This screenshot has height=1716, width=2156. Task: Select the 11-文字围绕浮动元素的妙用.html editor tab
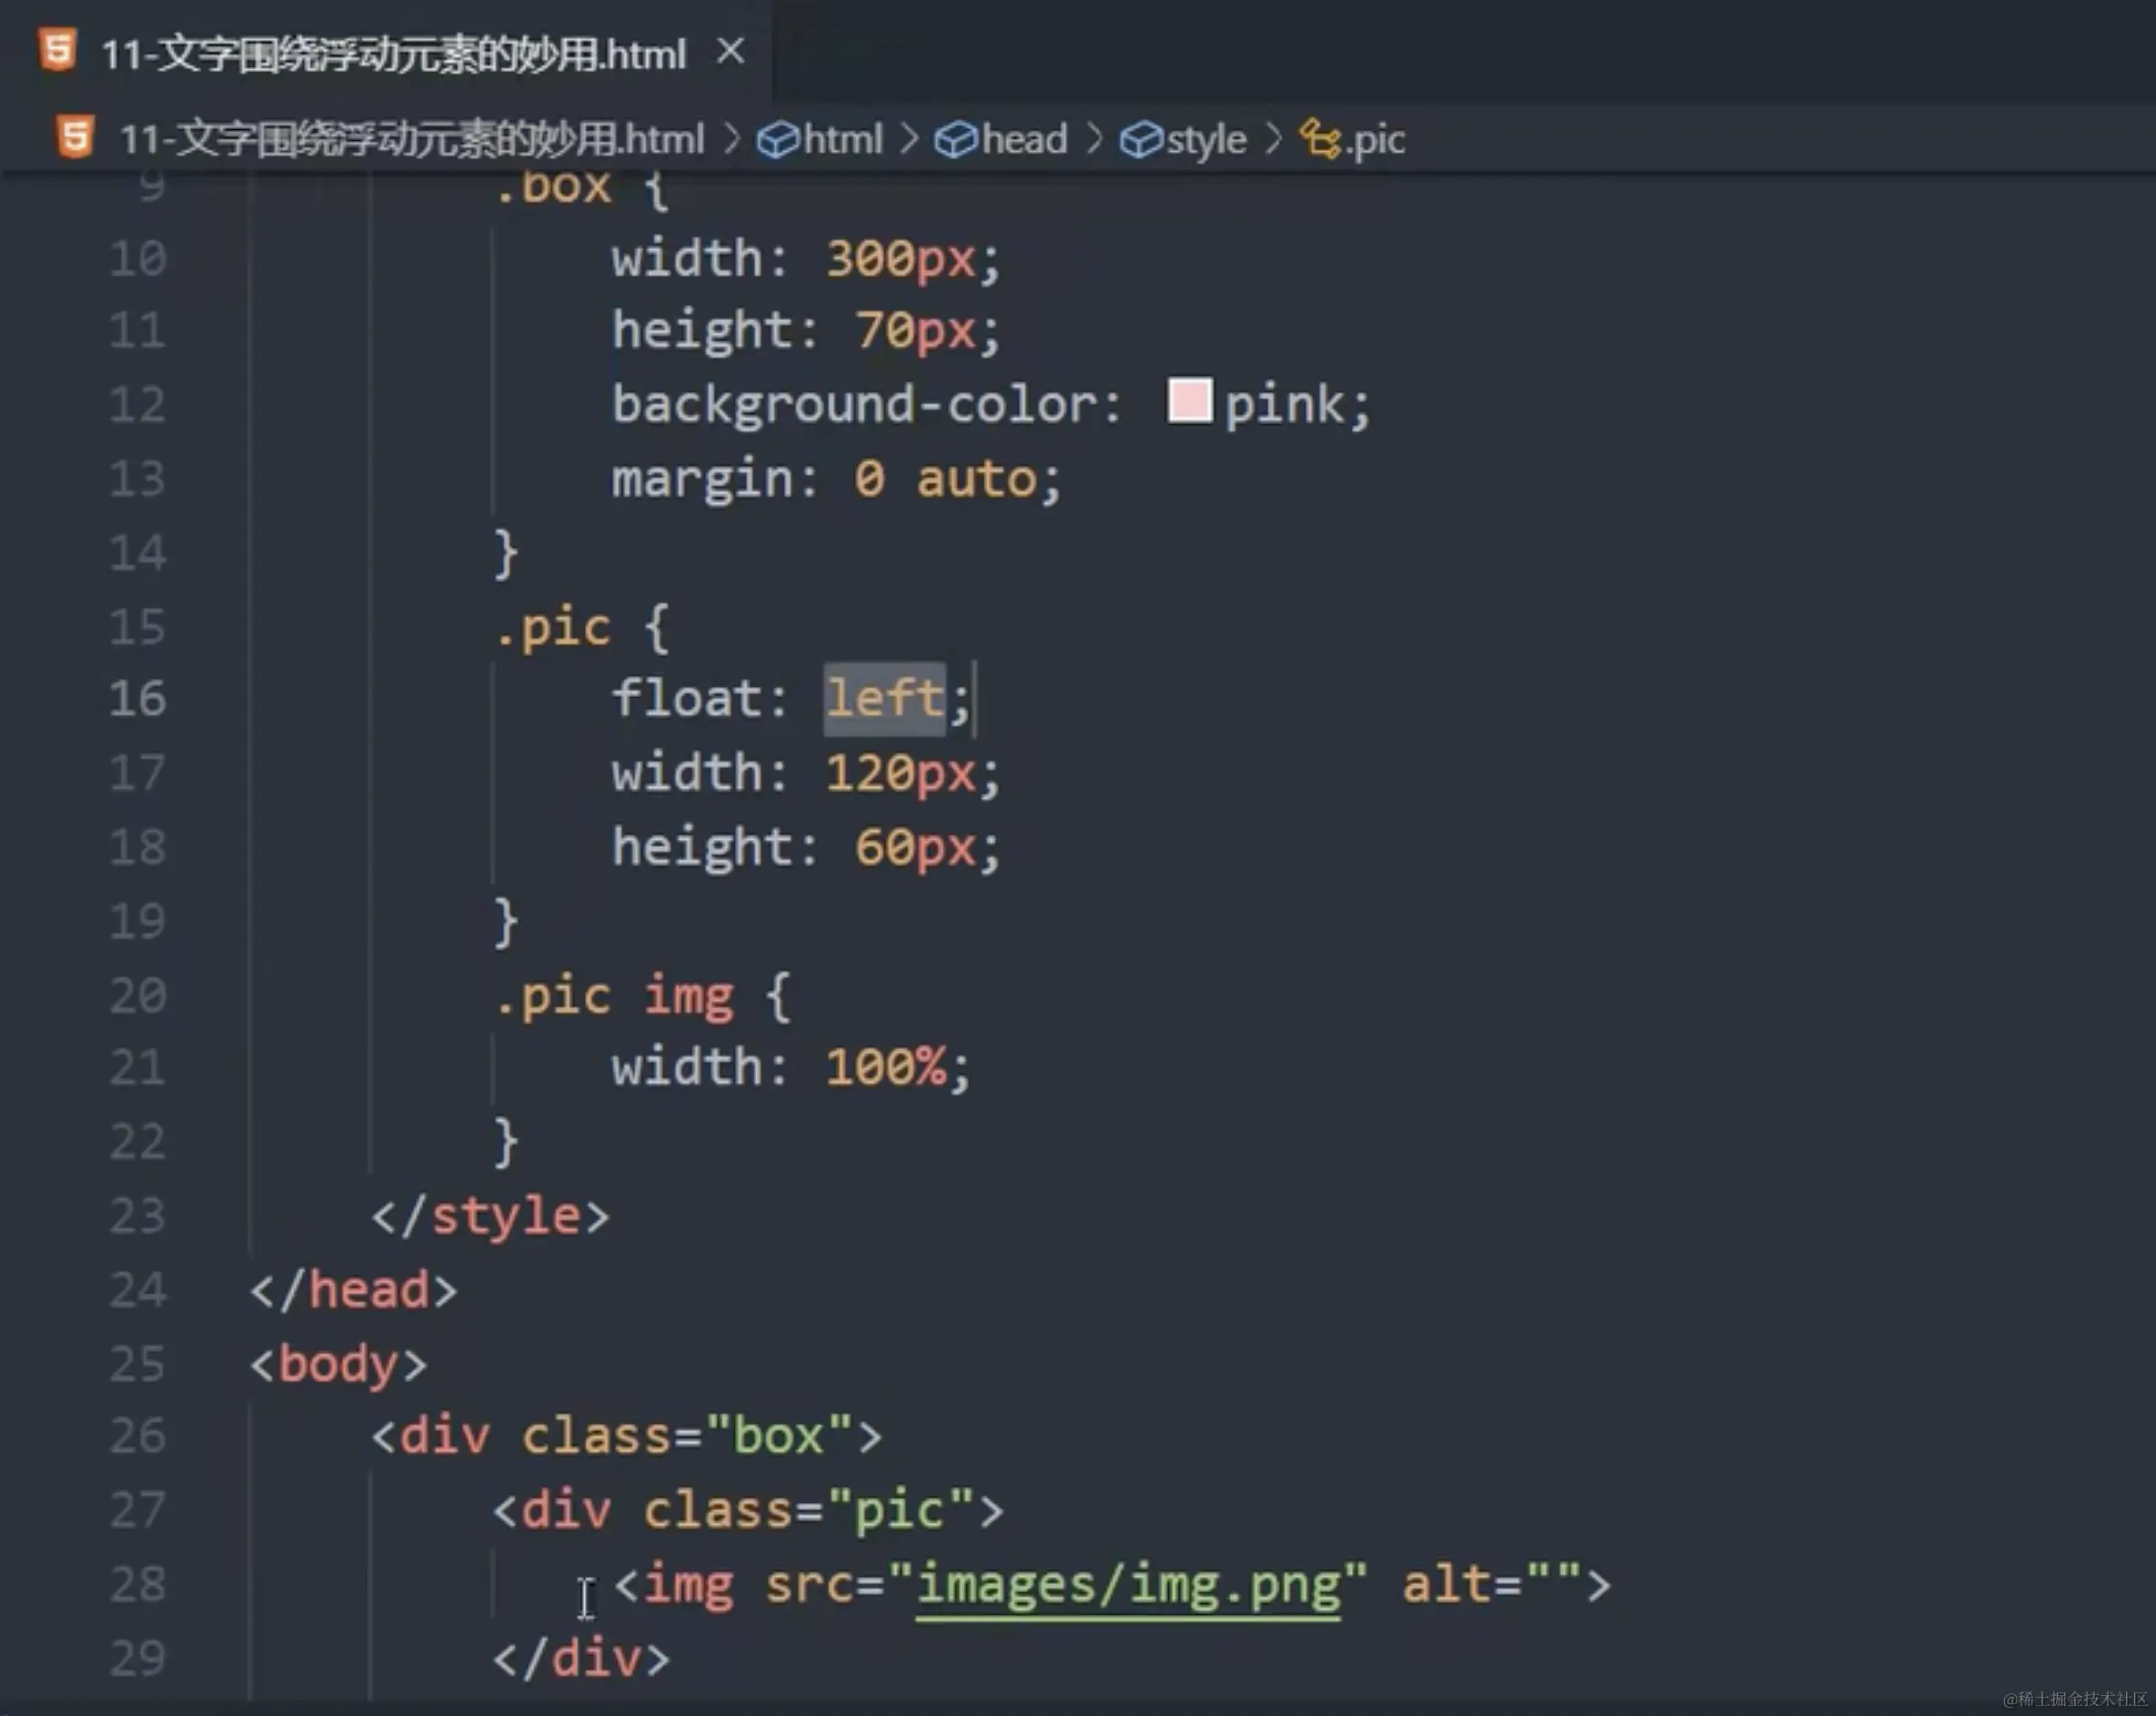(393, 54)
